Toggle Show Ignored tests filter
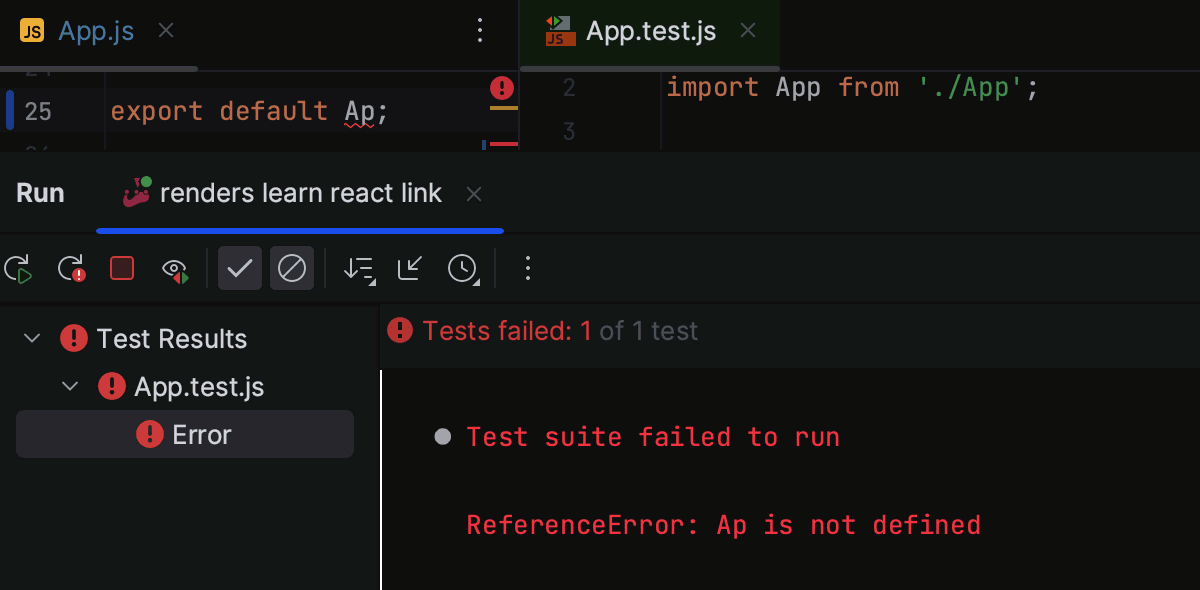1200x590 pixels. point(292,268)
